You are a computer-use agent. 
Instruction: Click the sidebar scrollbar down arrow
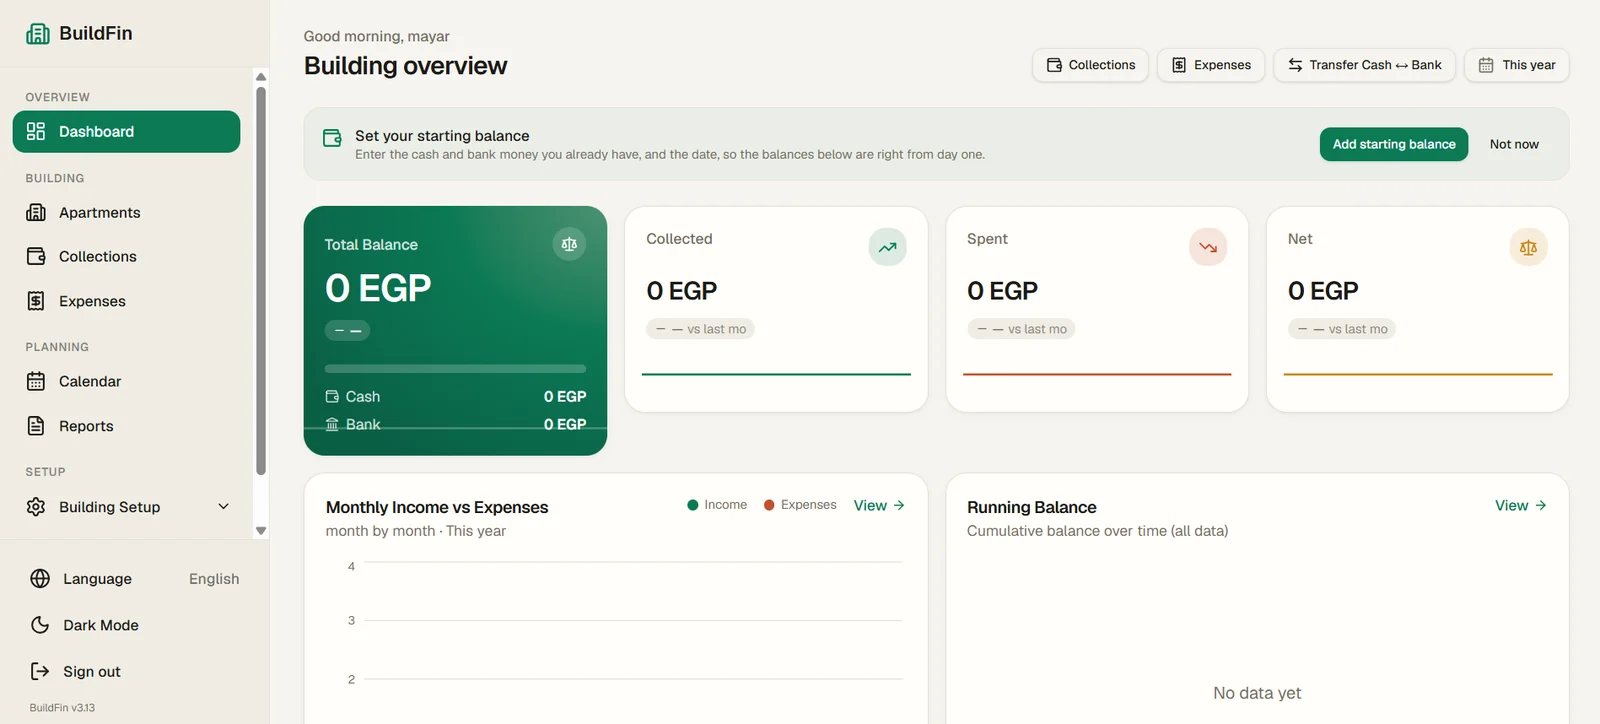coord(261,531)
